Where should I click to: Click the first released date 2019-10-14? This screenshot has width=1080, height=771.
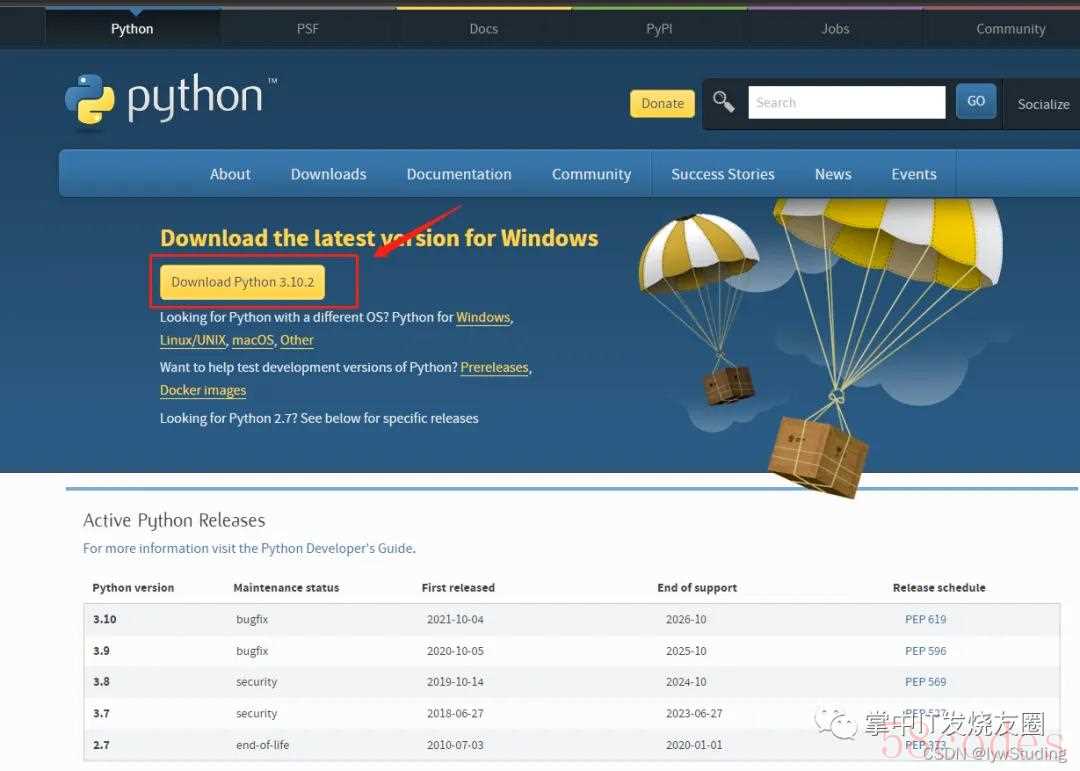click(455, 682)
